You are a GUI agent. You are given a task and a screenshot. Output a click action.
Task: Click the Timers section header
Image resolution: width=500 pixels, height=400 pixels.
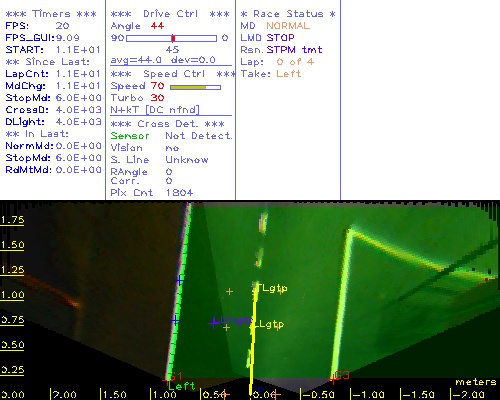point(51,14)
